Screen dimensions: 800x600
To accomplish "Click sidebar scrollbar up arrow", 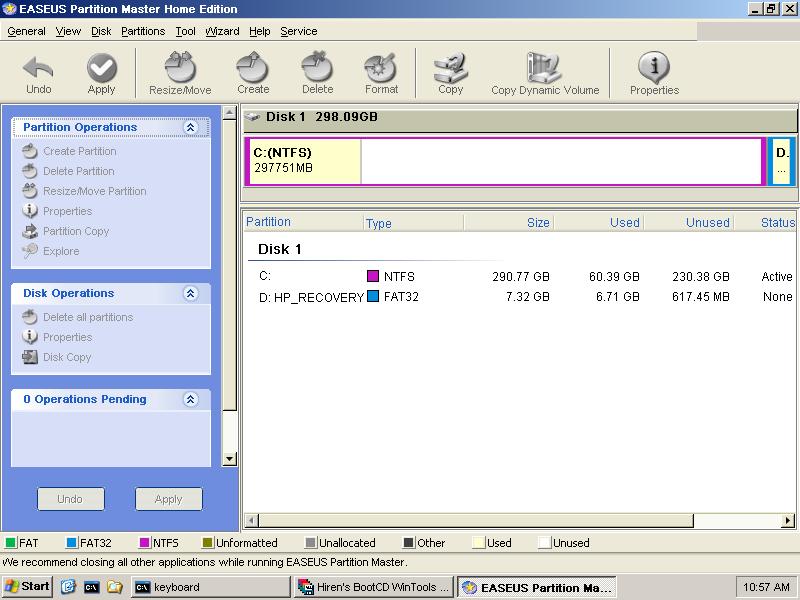I will click(x=230, y=112).
